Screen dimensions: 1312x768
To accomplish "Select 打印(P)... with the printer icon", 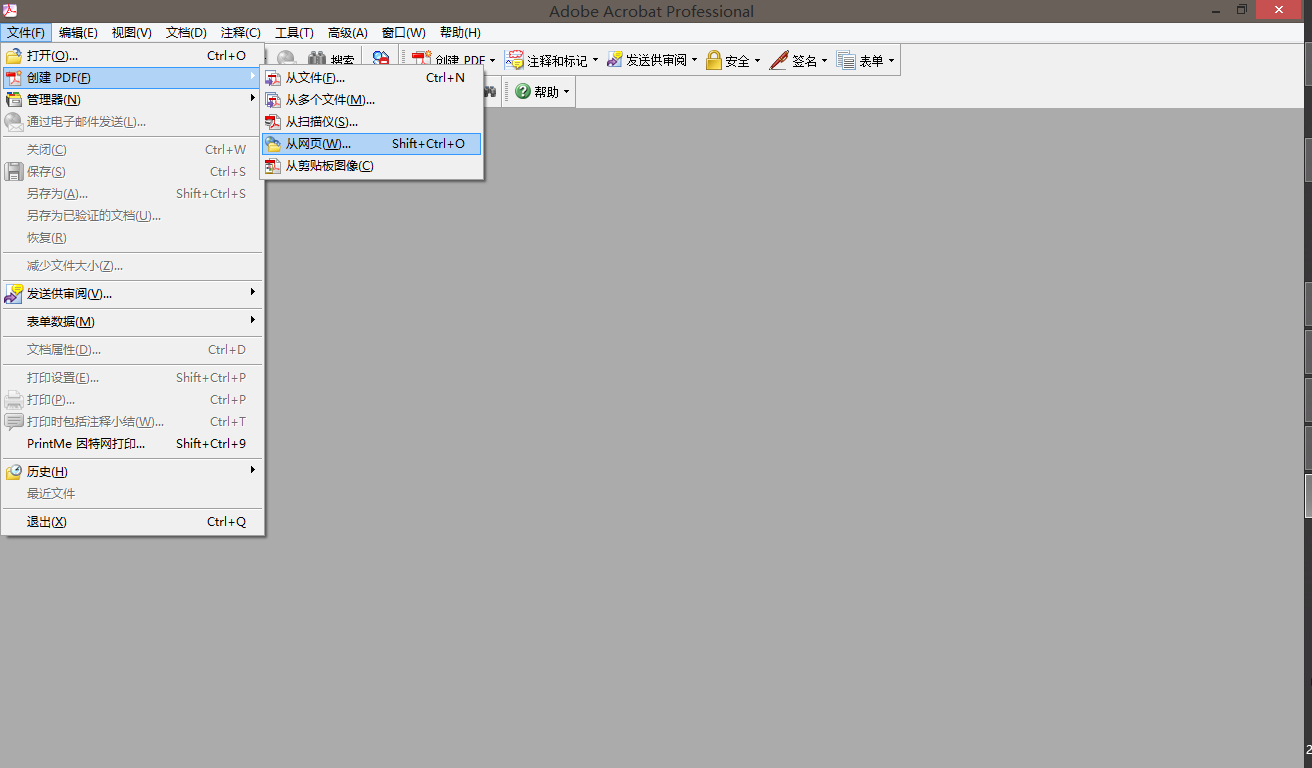I will (132, 400).
